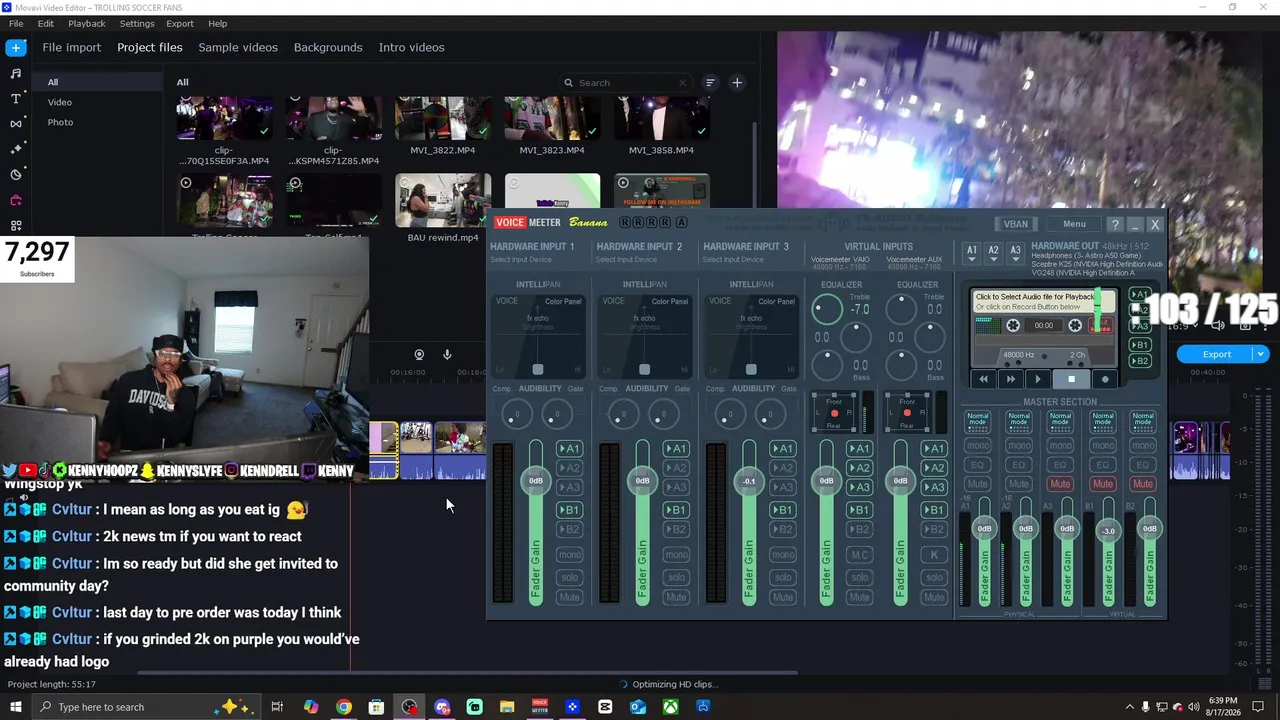Click the VAIO Treble equalizer knob
This screenshot has width=1280, height=720.
tap(828, 309)
